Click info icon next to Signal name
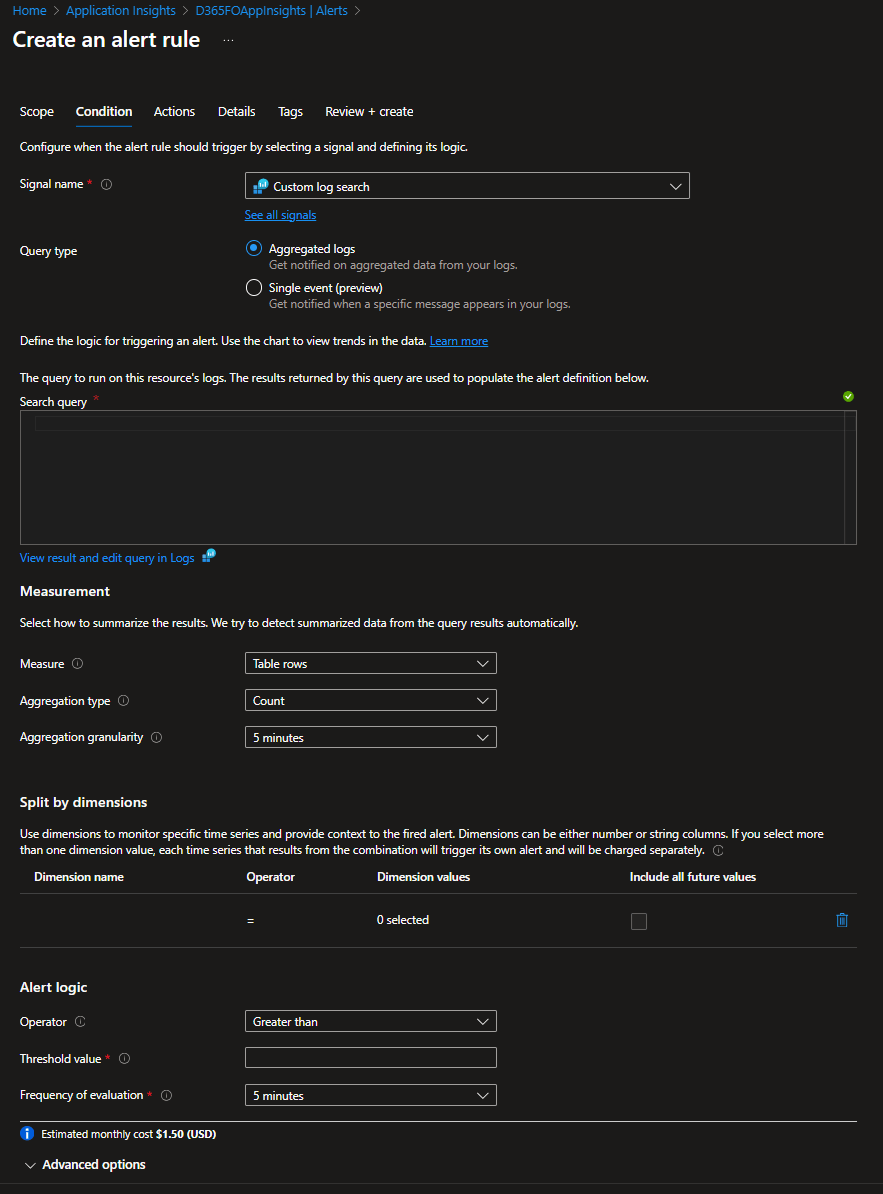Screen dimensions: 883x1194 (x=107, y=185)
